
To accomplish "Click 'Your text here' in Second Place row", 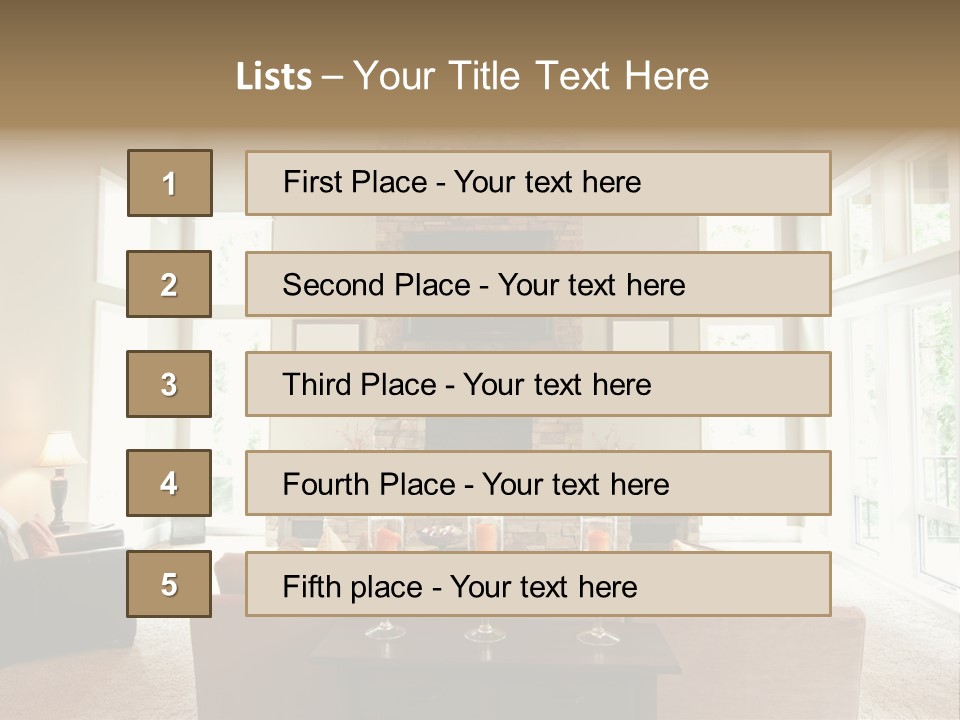I will (591, 285).
